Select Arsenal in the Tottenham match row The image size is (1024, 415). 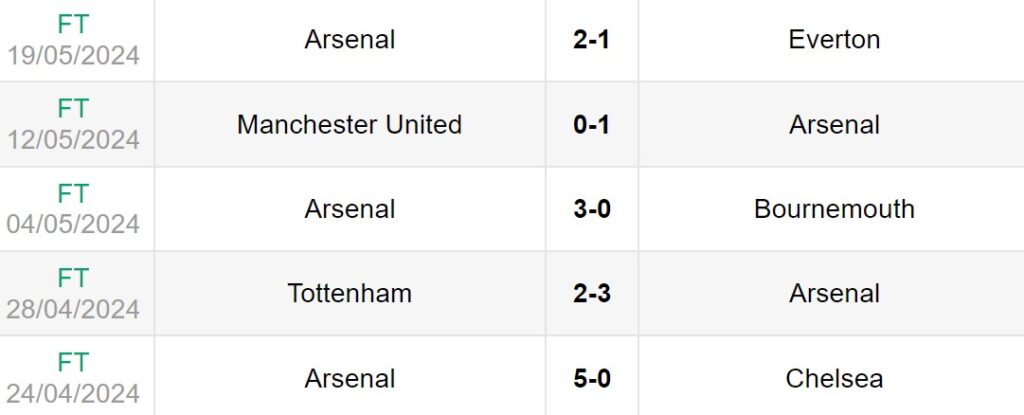click(x=834, y=294)
